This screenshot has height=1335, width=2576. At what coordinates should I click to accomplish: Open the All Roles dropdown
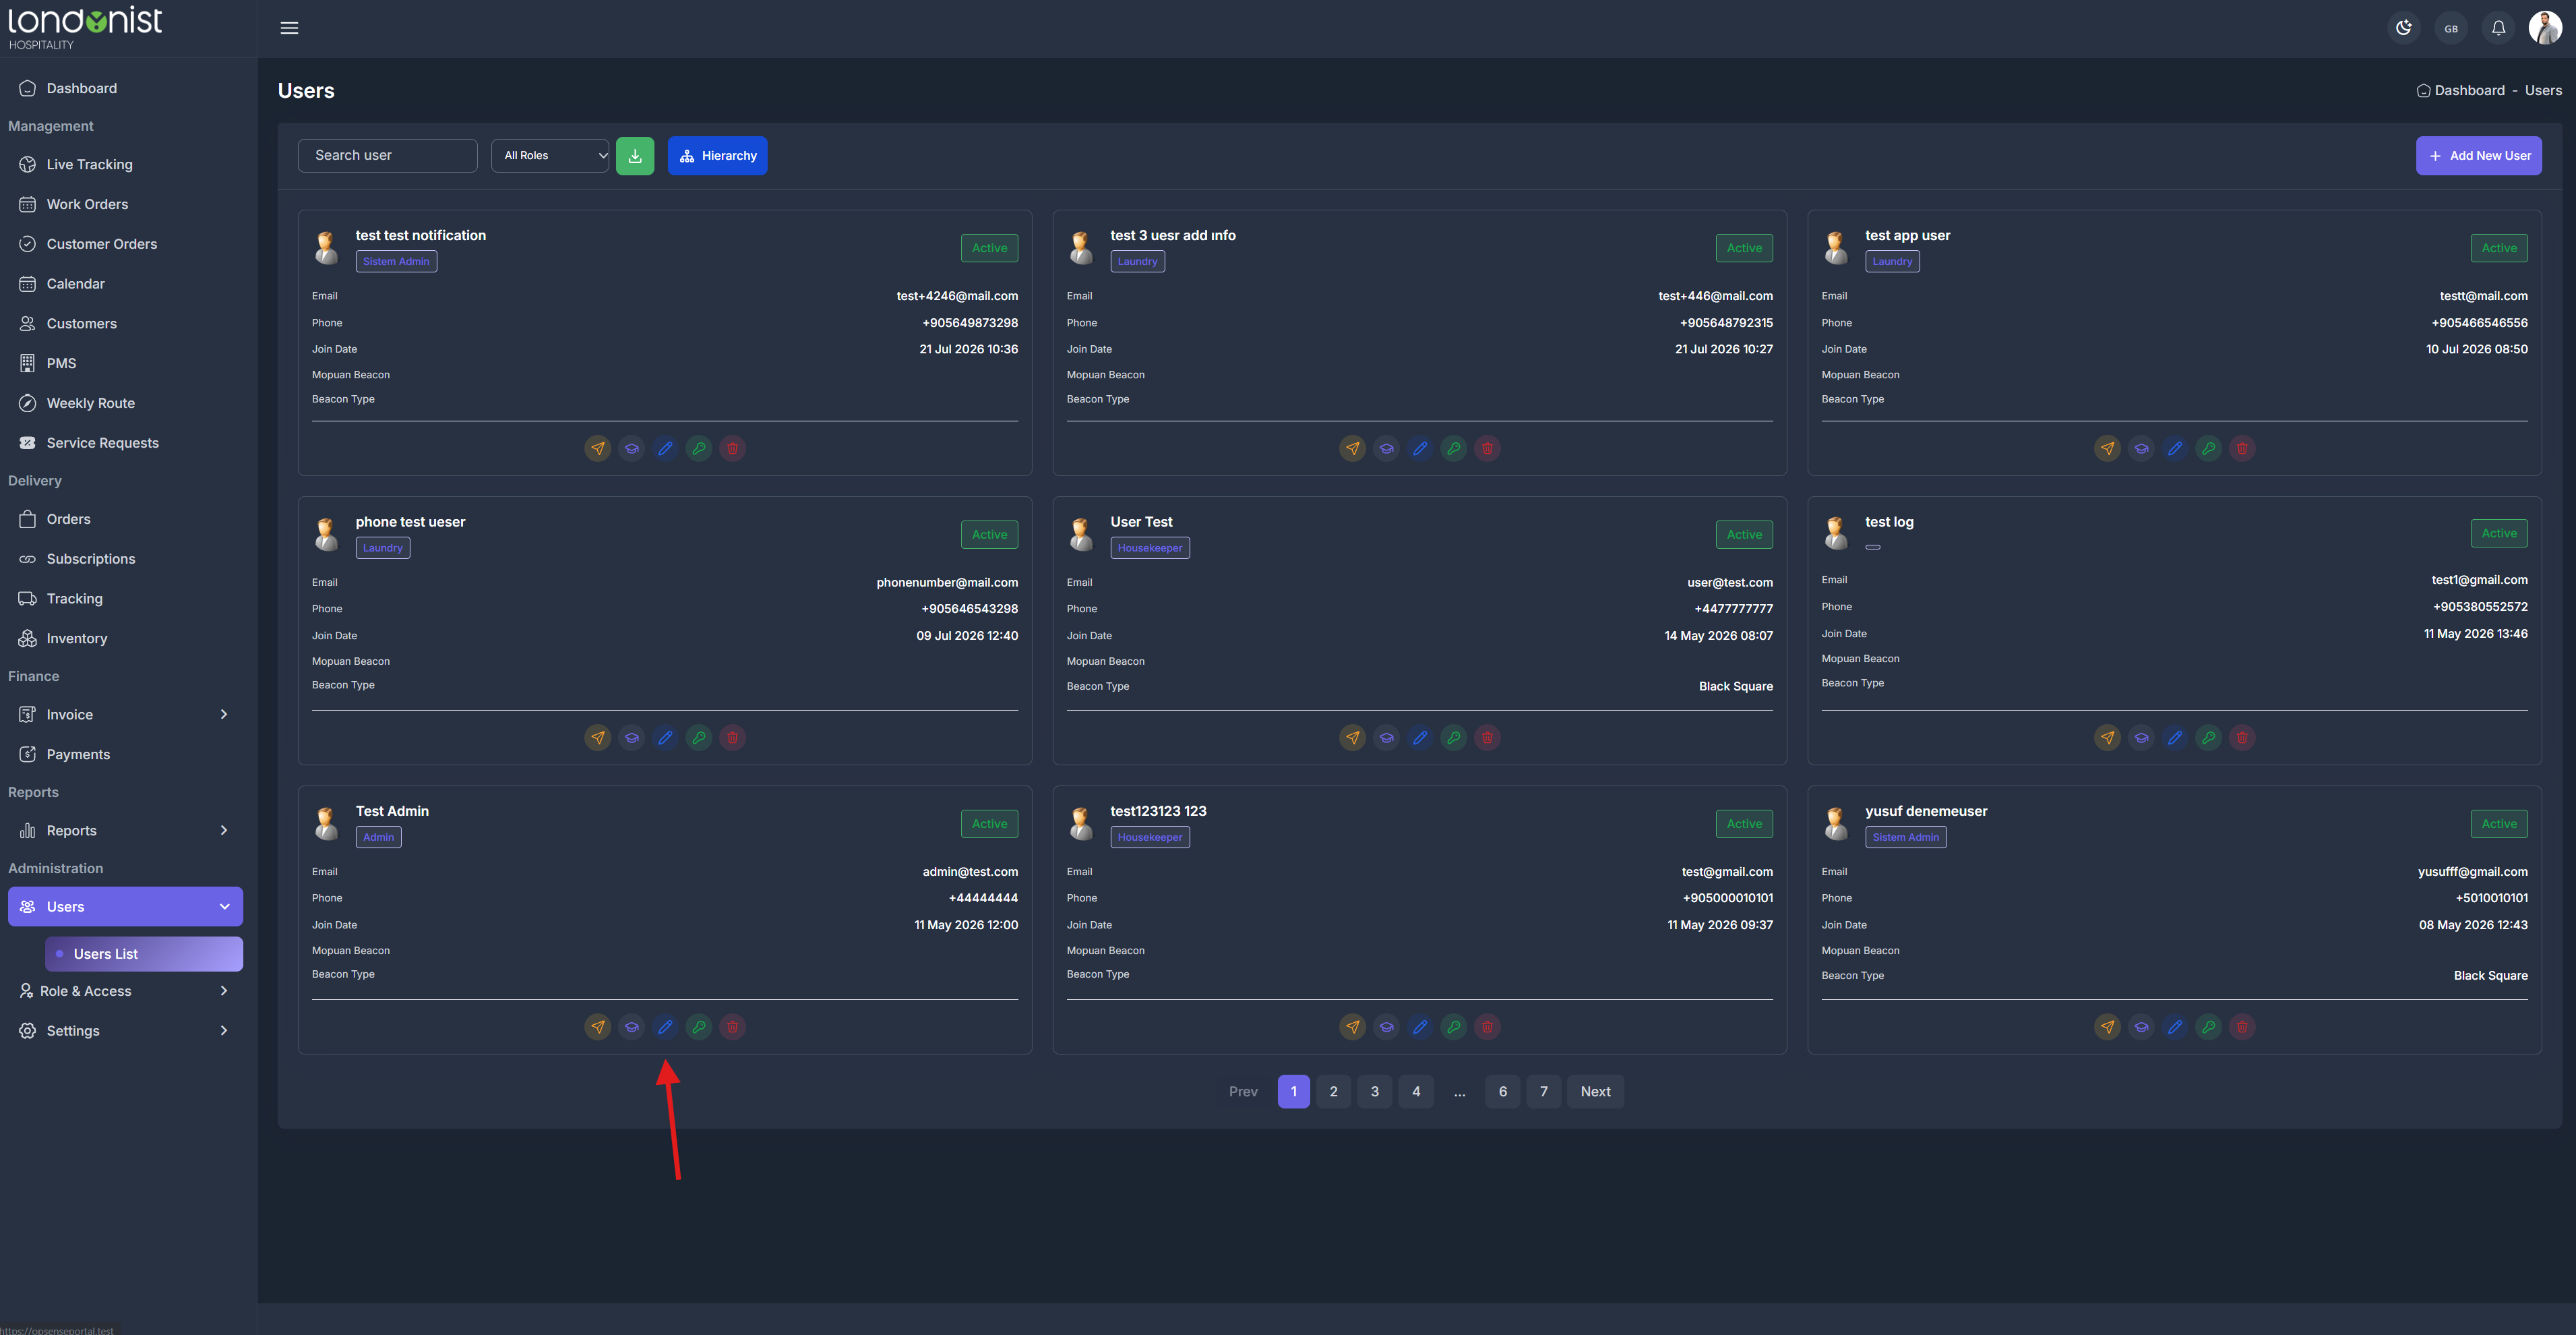550,156
